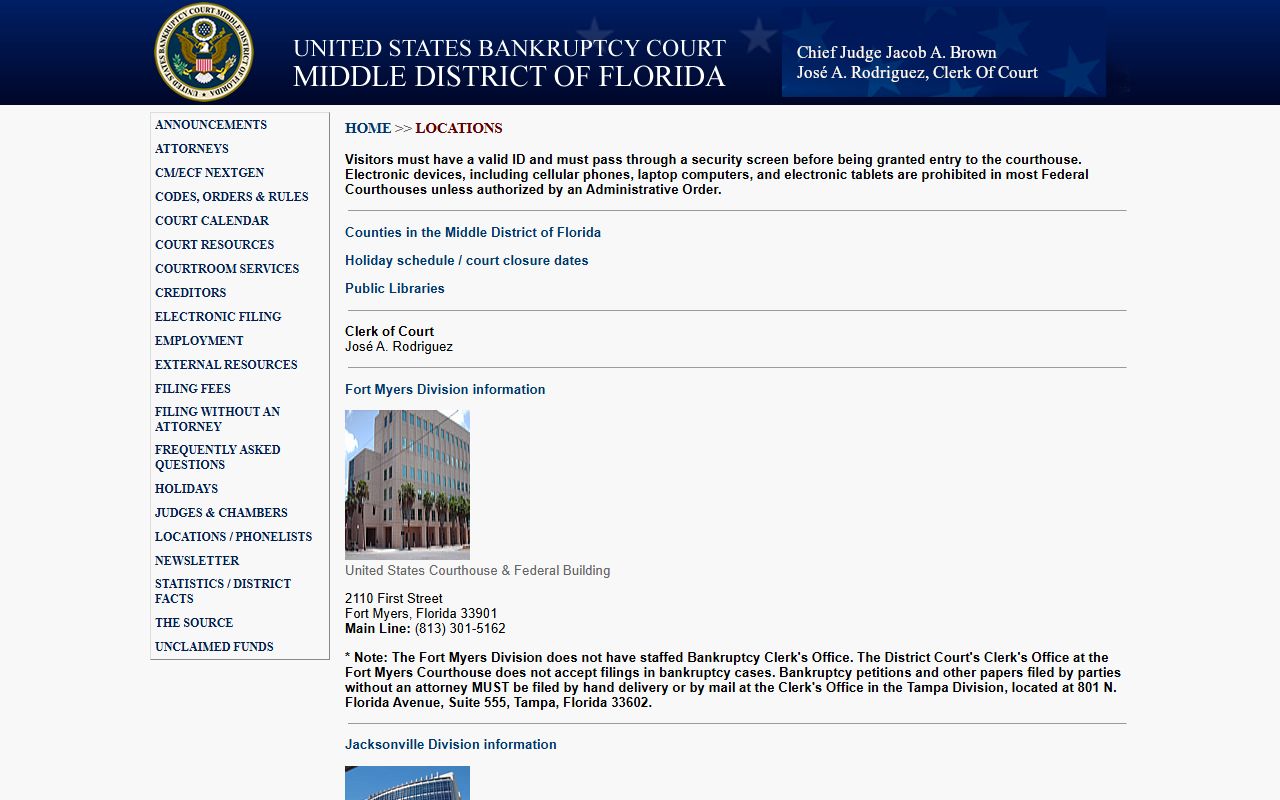The image size is (1280, 800).
Task: Navigate to Court Resources
Action: tap(214, 245)
